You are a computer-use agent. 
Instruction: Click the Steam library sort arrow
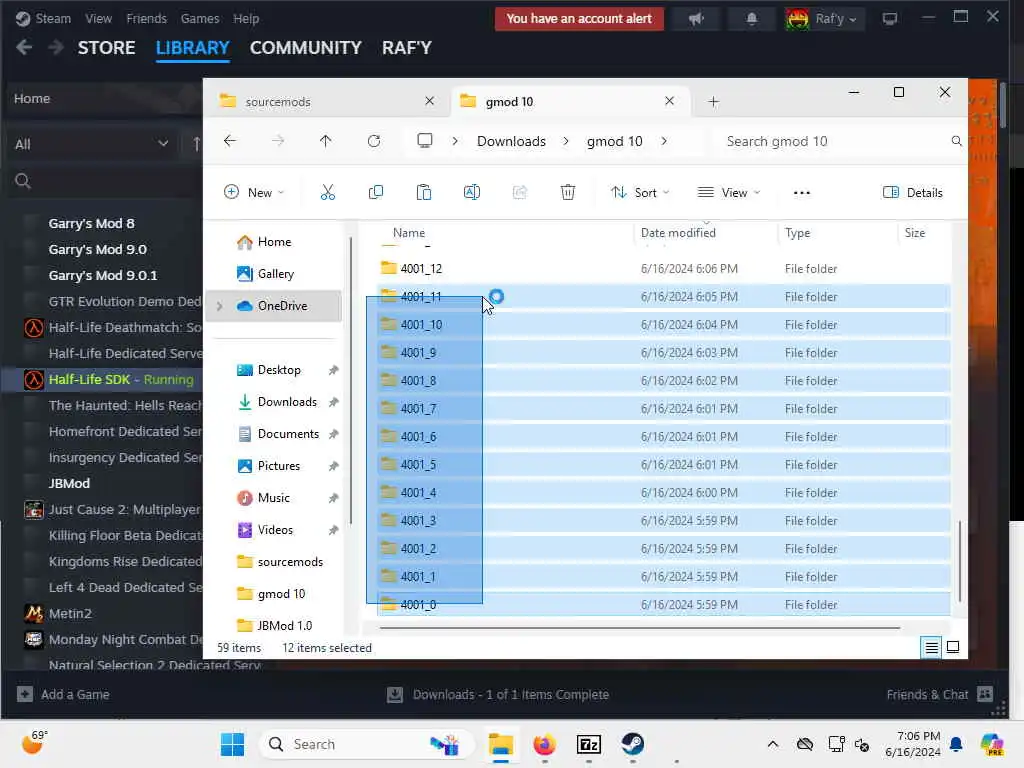point(197,144)
